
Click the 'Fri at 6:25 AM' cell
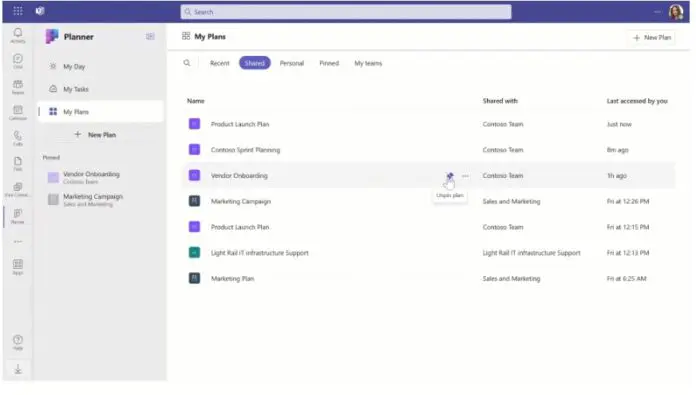click(626, 279)
